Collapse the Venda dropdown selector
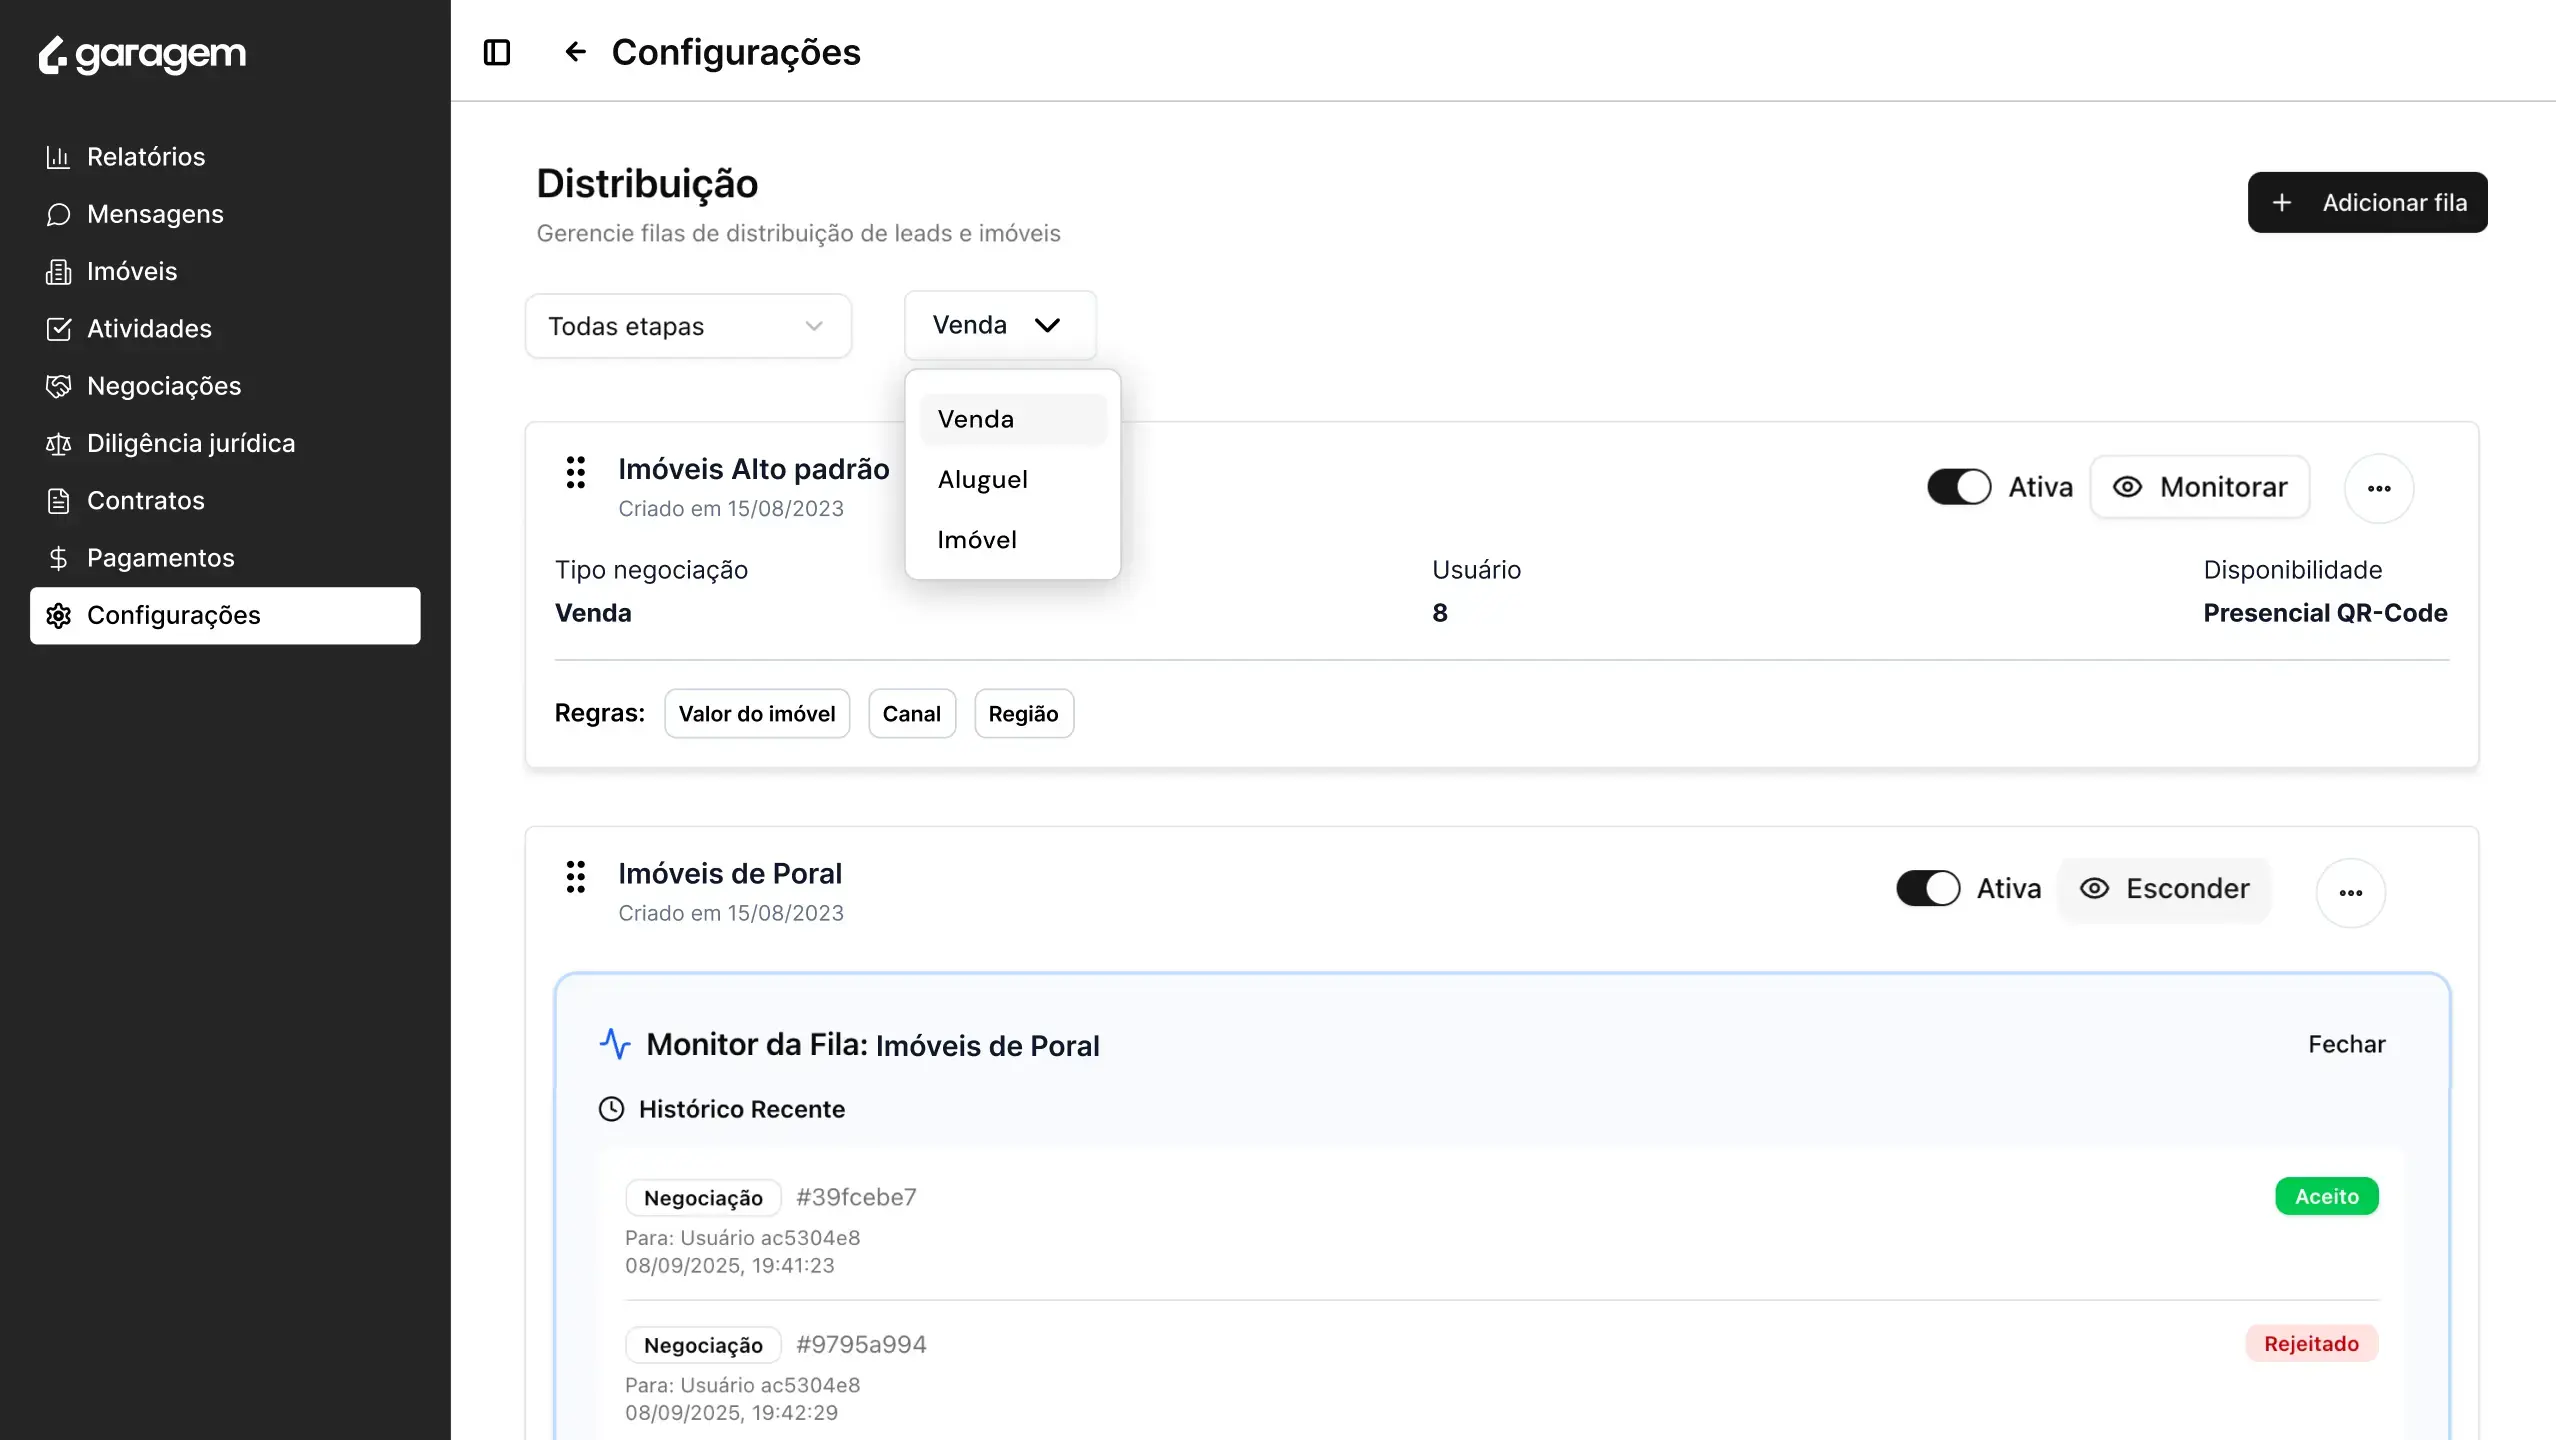This screenshot has height=1440, width=2556. click(999, 325)
